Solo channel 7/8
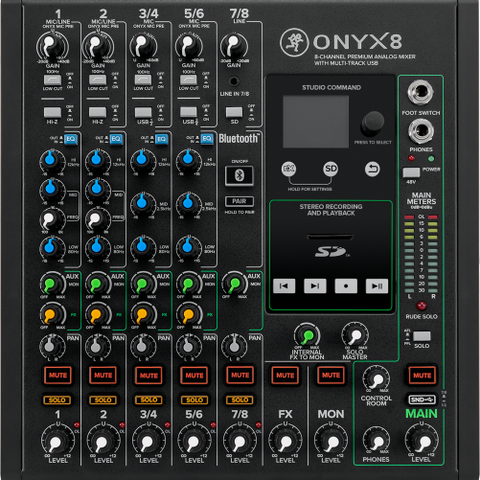The height and width of the screenshot is (480, 480). pos(240,400)
